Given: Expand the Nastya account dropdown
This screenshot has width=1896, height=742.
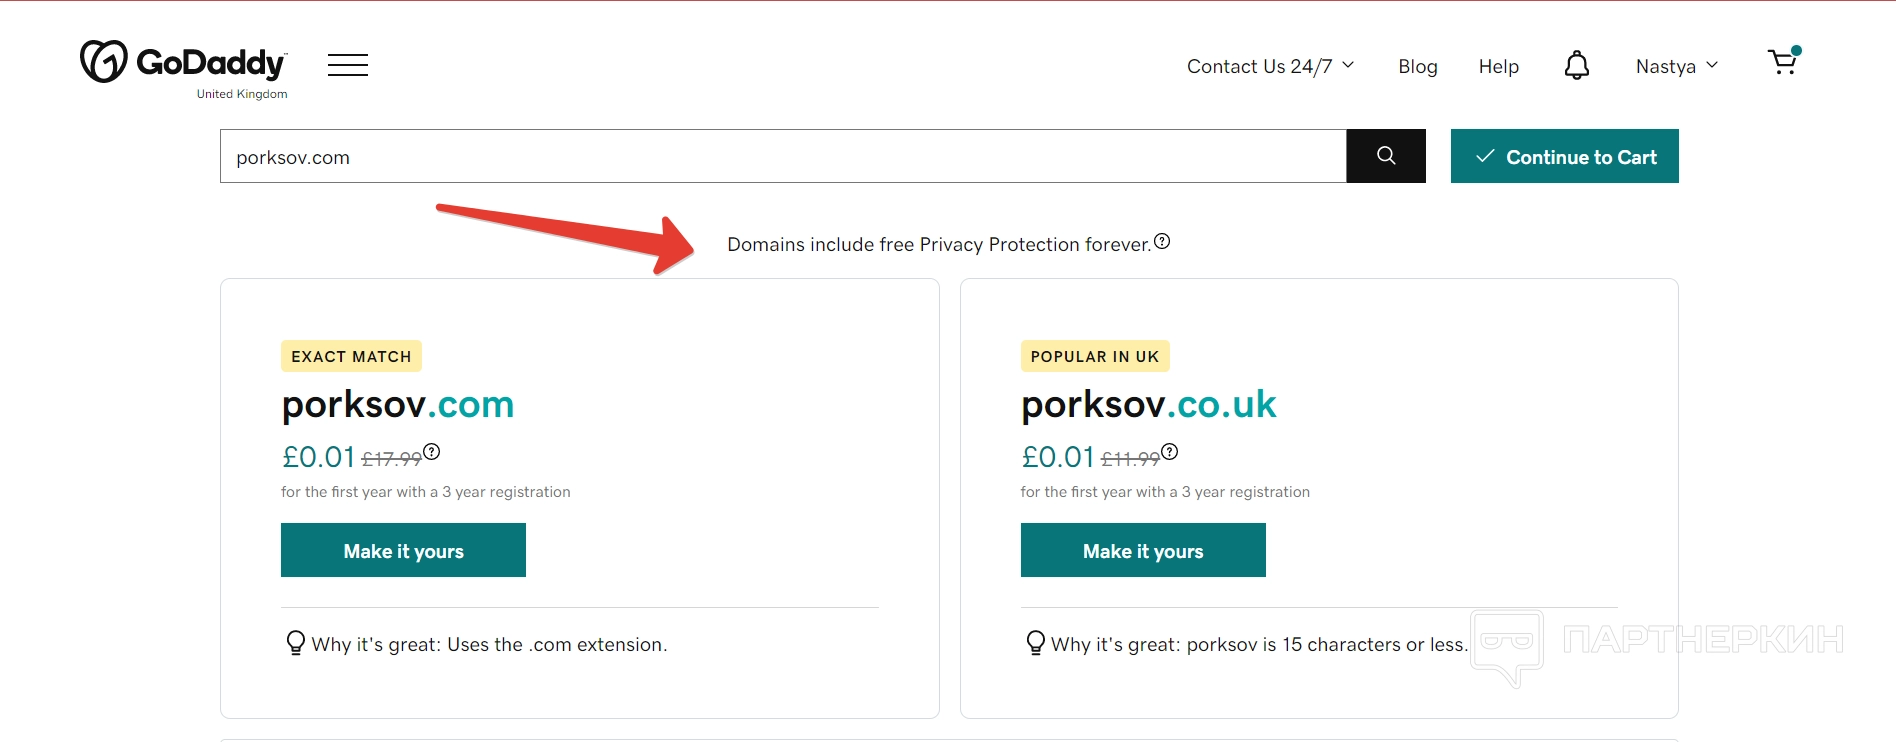Looking at the screenshot, I should (x=1677, y=66).
